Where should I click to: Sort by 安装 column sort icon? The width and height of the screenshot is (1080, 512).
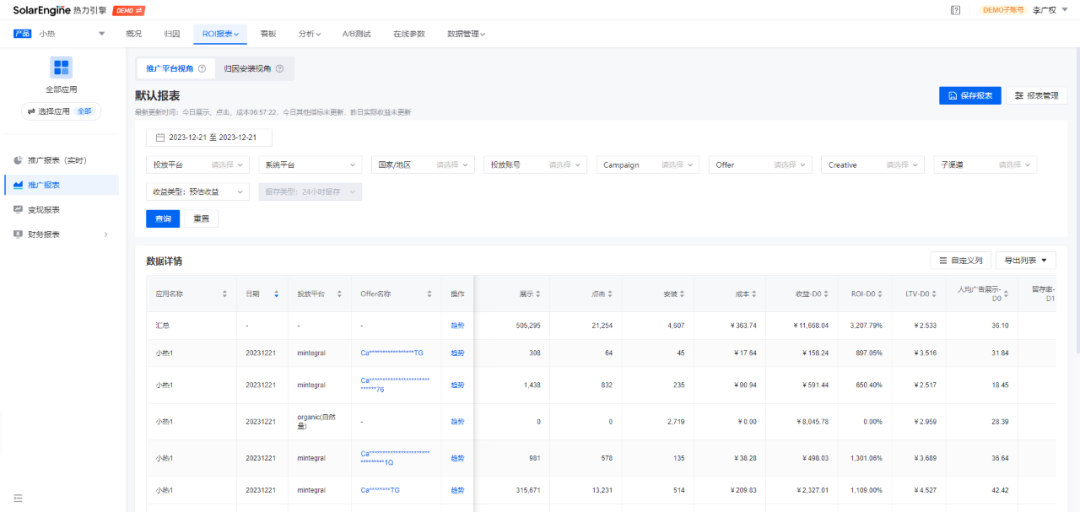coord(682,294)
